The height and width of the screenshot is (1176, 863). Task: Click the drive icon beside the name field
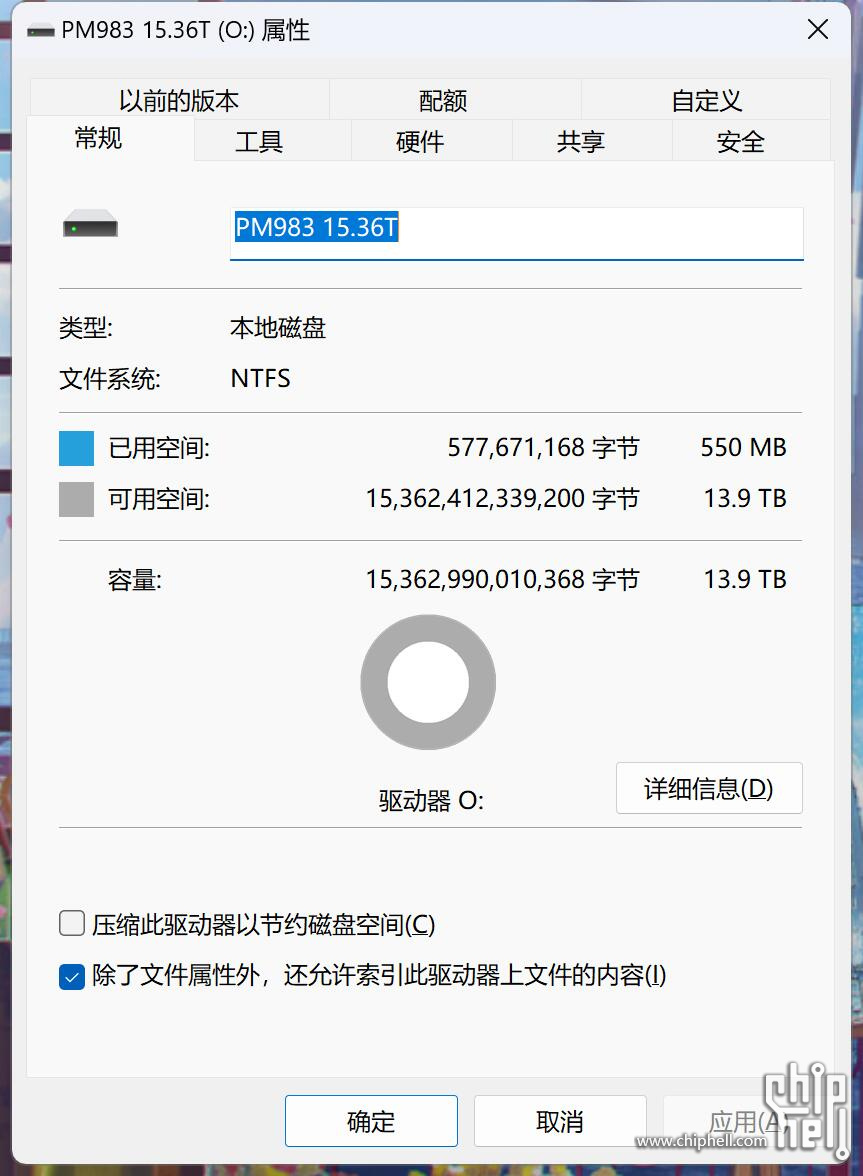point(91,224)
